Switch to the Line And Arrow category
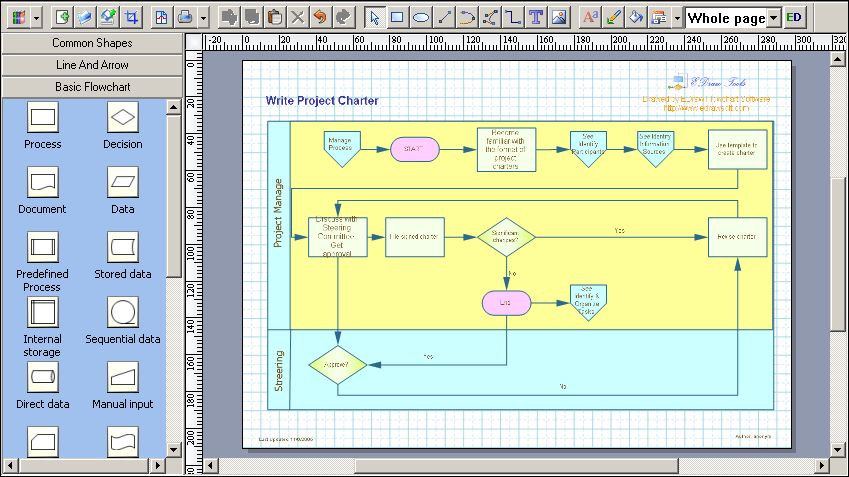This screenshot has width=849, height=477. 93,65
